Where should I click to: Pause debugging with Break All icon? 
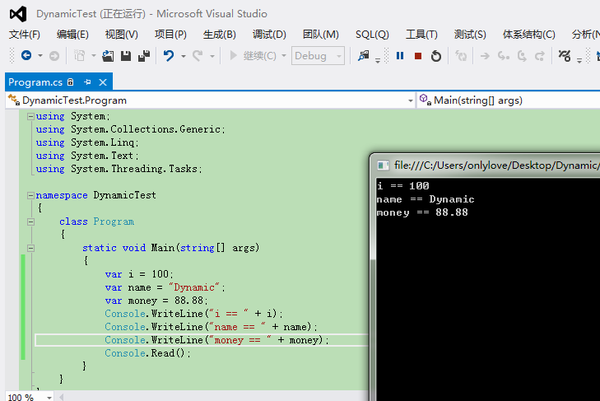400,56
